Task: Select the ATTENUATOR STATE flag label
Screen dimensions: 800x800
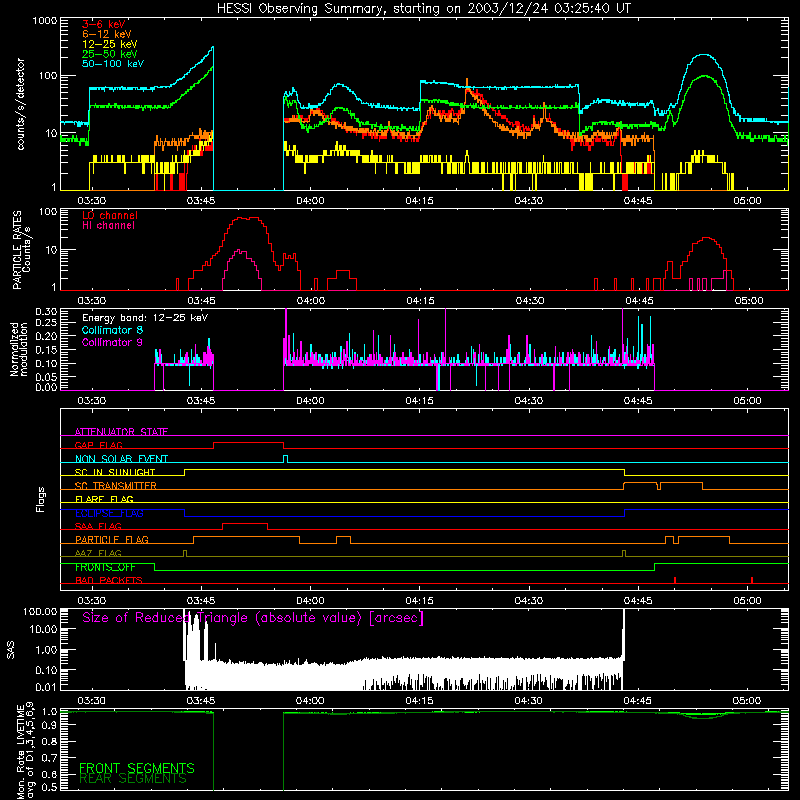Action: [x=121, y=432]
